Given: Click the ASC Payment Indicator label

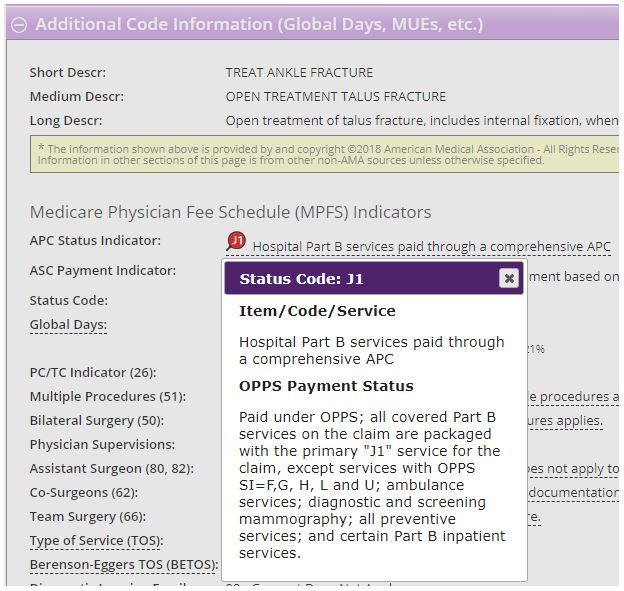Looking at the screenshot, I should pyautogui.click(x=103, y=271).
